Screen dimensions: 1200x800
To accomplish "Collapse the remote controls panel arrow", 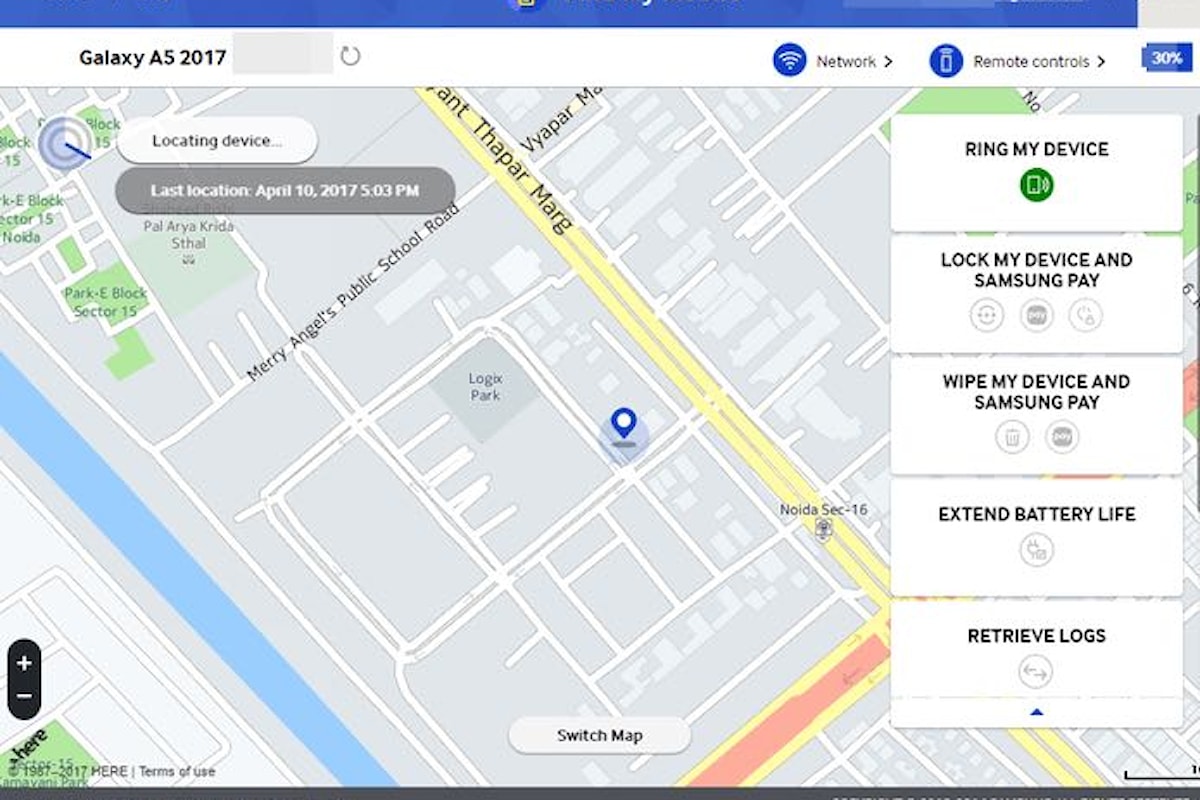I will point(1036,712).
